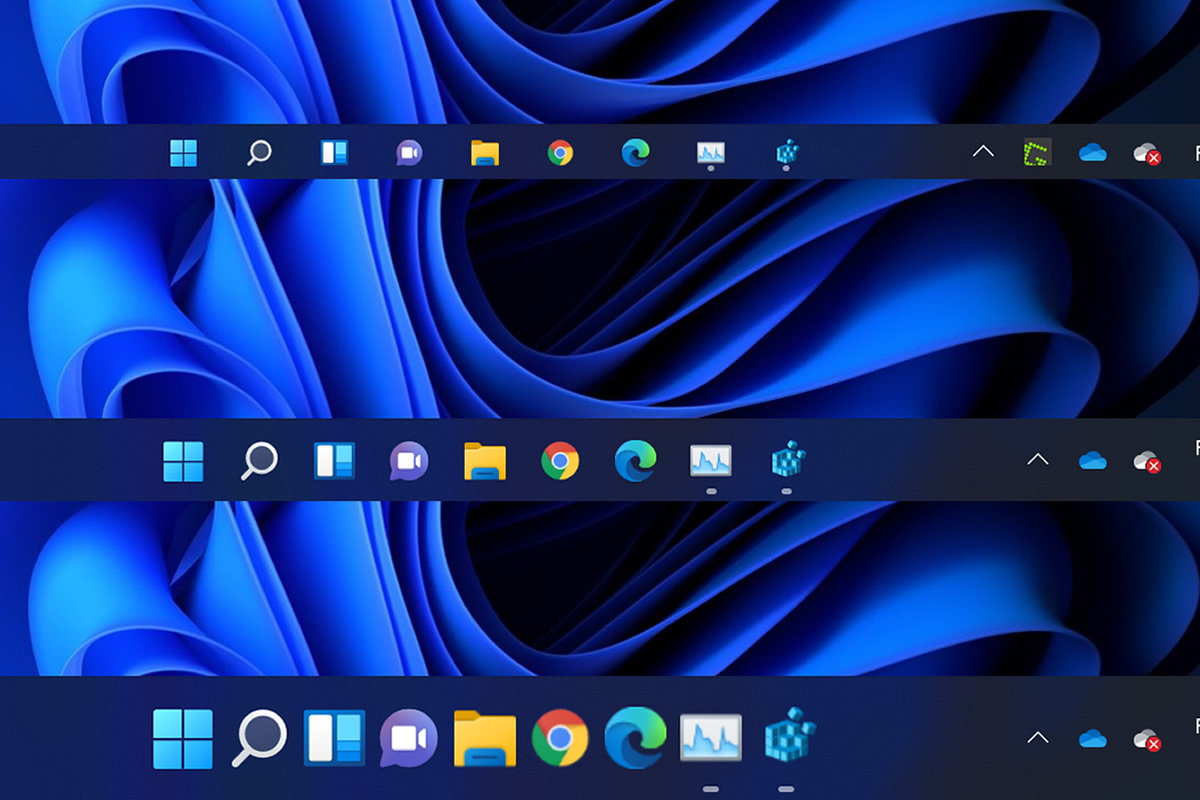Open Registry Editor cubes icon on medium taskbar

[788, 461]
